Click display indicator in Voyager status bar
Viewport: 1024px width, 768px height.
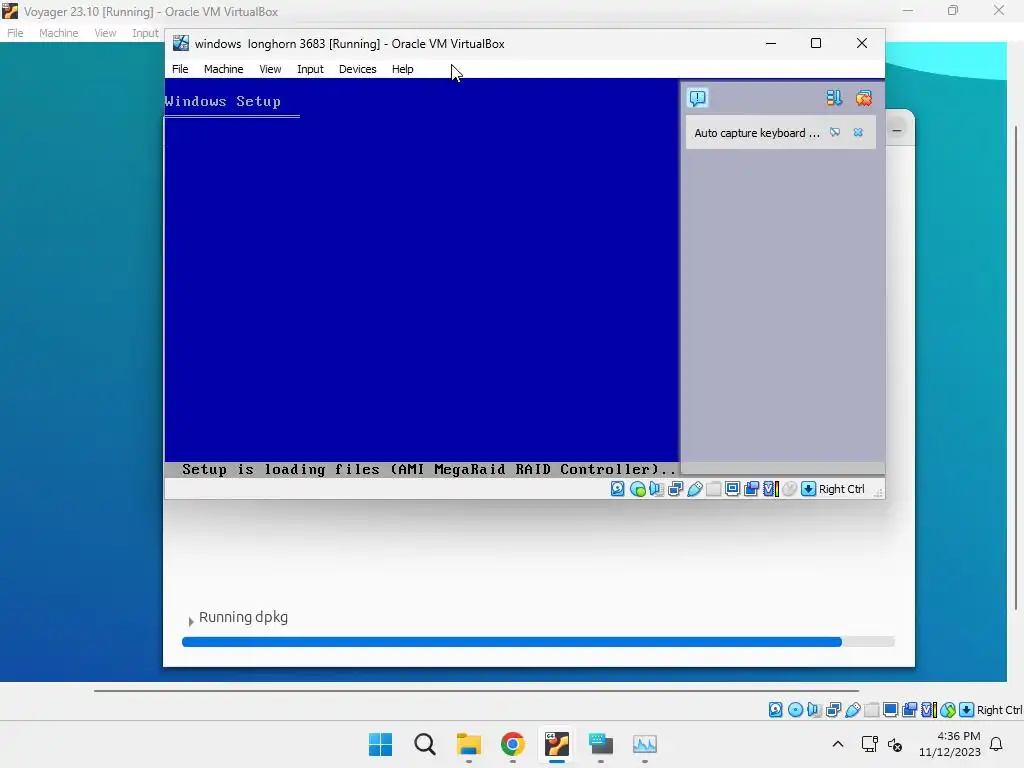pyautogui.click(x=890, y=710)
